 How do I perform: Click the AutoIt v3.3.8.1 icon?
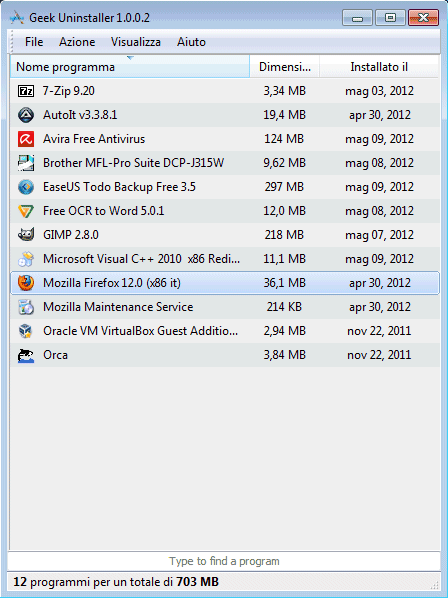pyautogui.click(x=26, y=115)
